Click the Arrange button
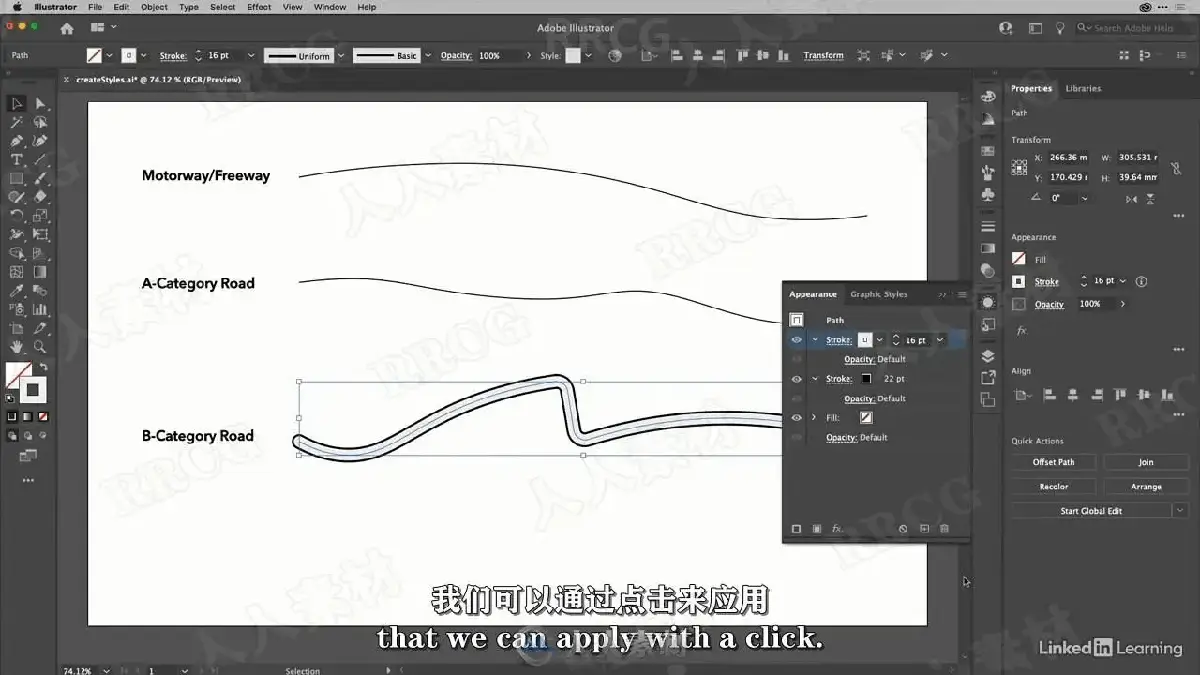Viewport: 1200px width, 675px height. pos(1146,486)
